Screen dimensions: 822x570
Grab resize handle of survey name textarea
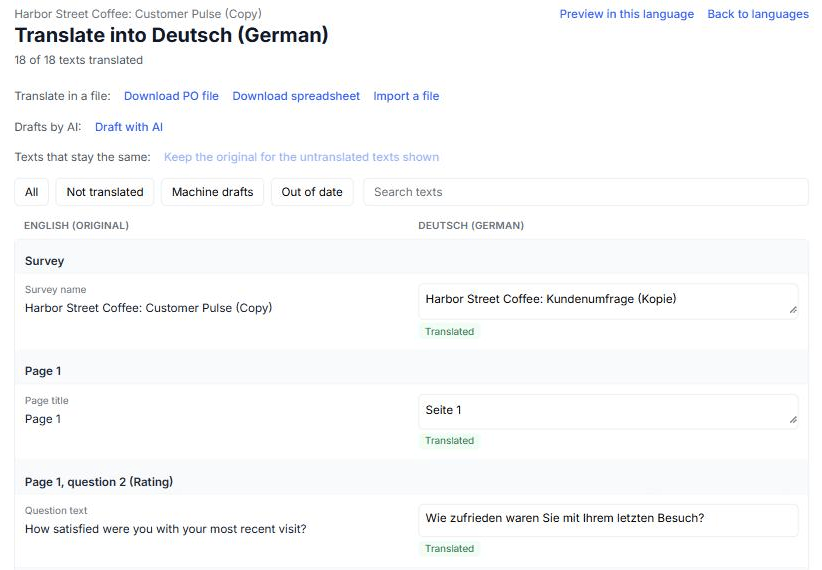793,310
